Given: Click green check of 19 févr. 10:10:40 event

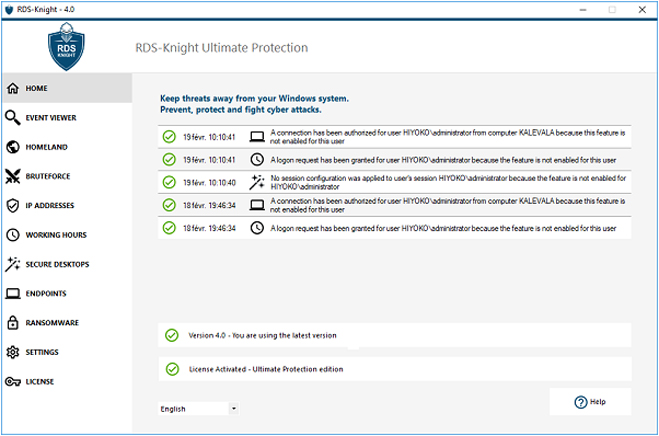Looking at the screenshot, I should pyautogui.click(x=169, y=182).
